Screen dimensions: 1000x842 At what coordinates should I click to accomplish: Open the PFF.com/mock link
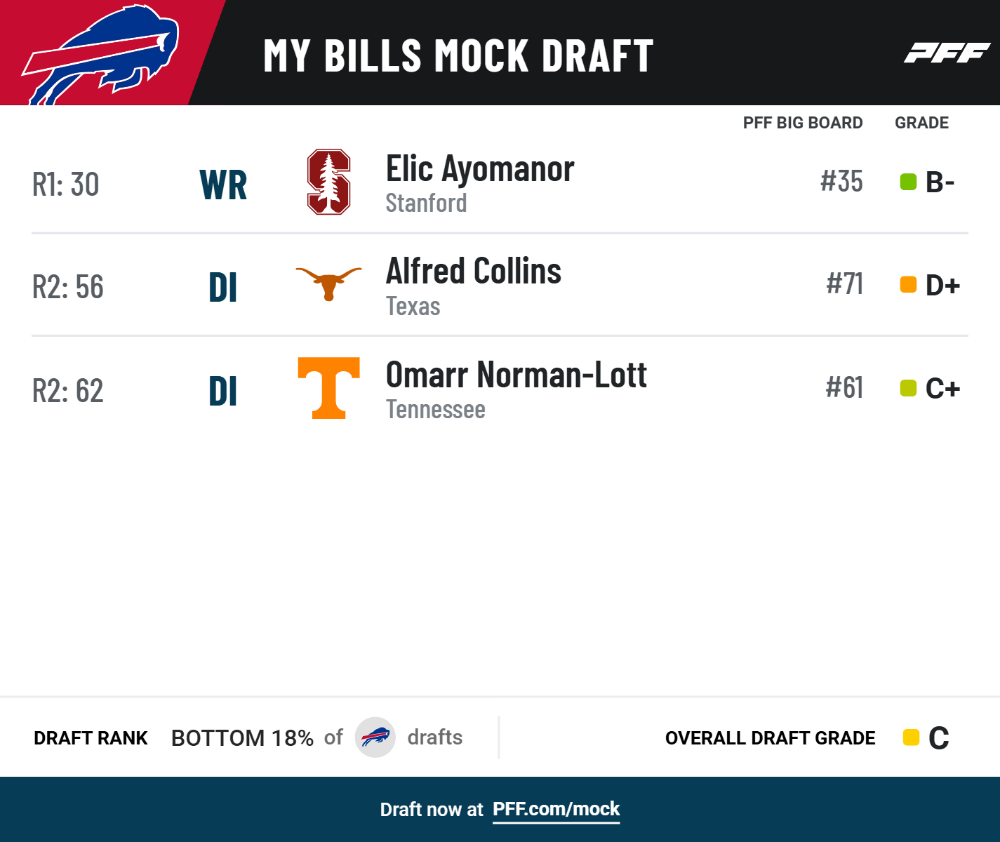click(x=556, y=809)
